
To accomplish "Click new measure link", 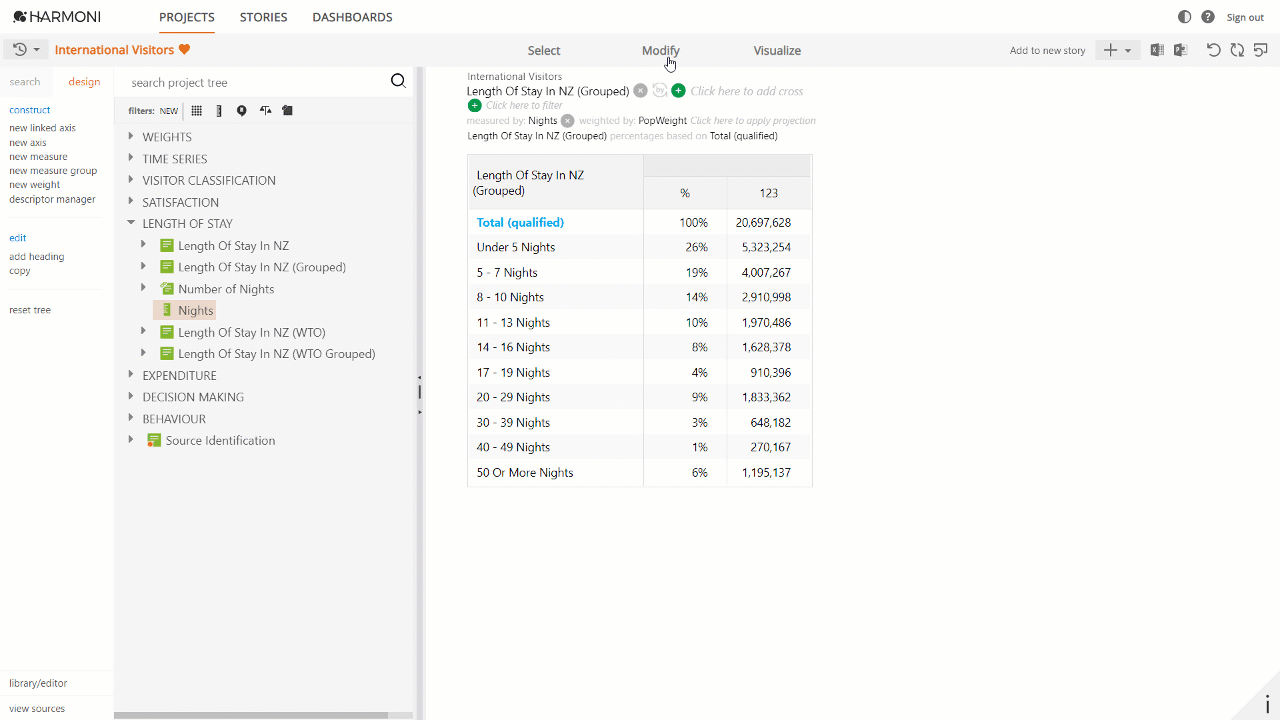I will pyautogui.click(x=38, y=157).
